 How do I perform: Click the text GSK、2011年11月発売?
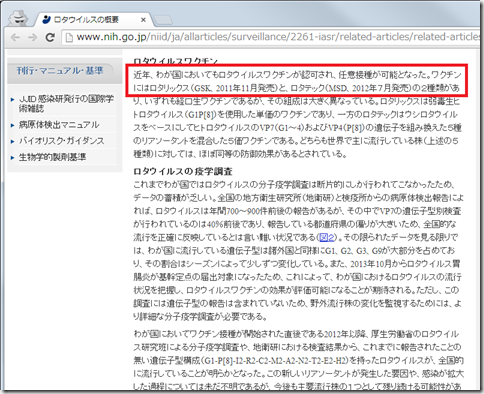tap(235, 88)
